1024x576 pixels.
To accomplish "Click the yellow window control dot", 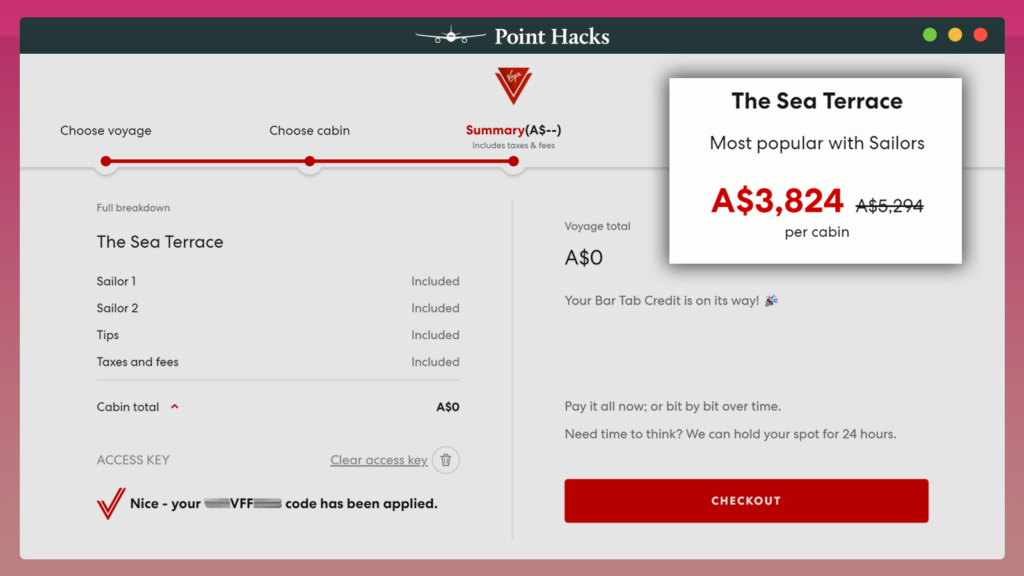I will pos(955,35).
